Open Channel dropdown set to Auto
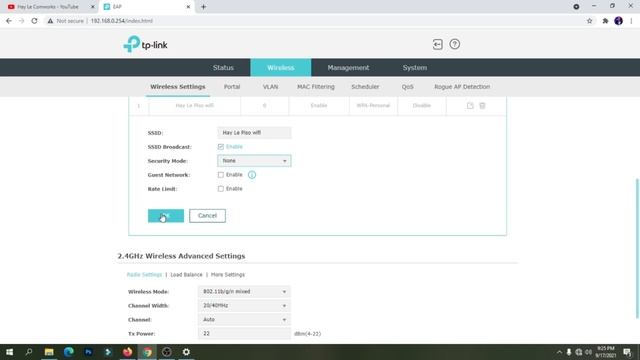 pyautogui.click(x=244, y=320)
